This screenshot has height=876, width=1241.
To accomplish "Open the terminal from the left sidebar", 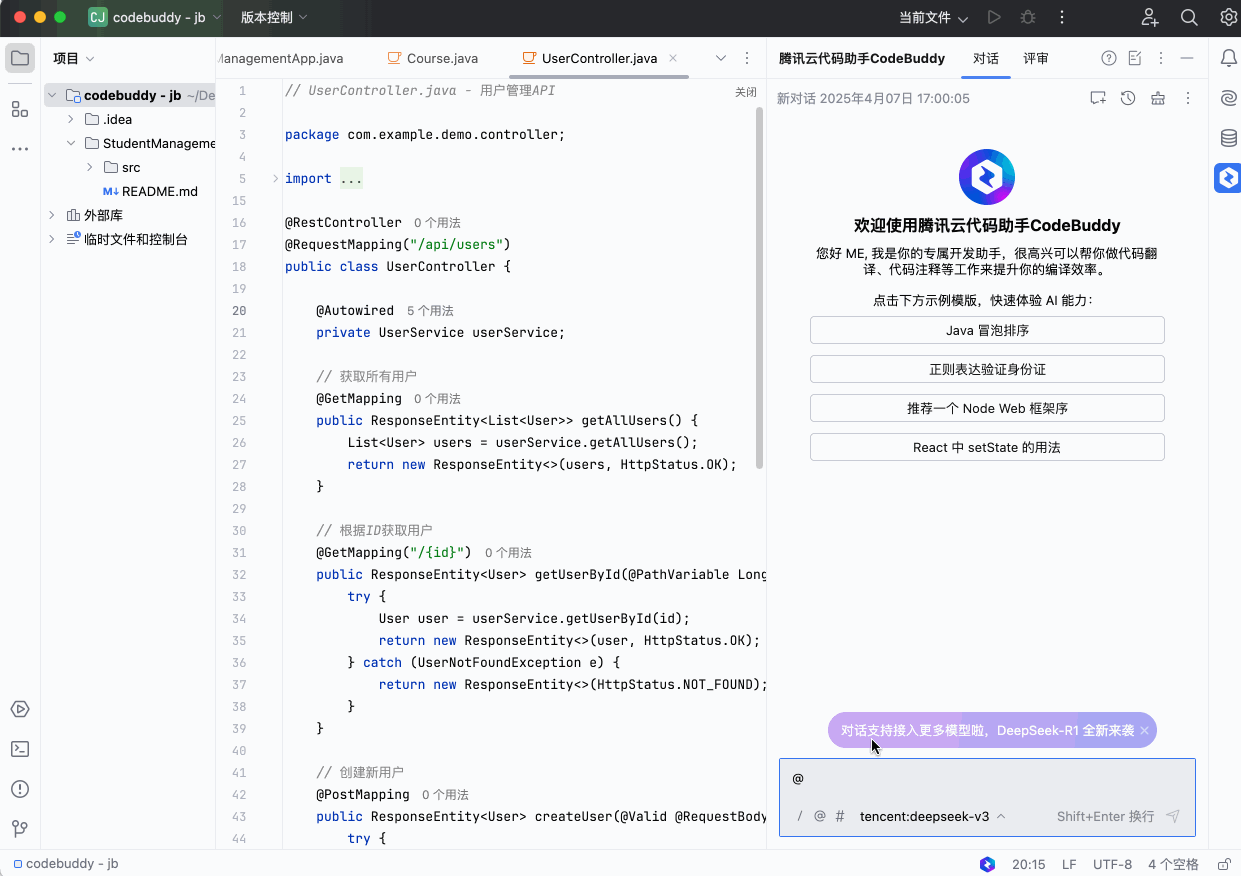I will coord(20,749).
